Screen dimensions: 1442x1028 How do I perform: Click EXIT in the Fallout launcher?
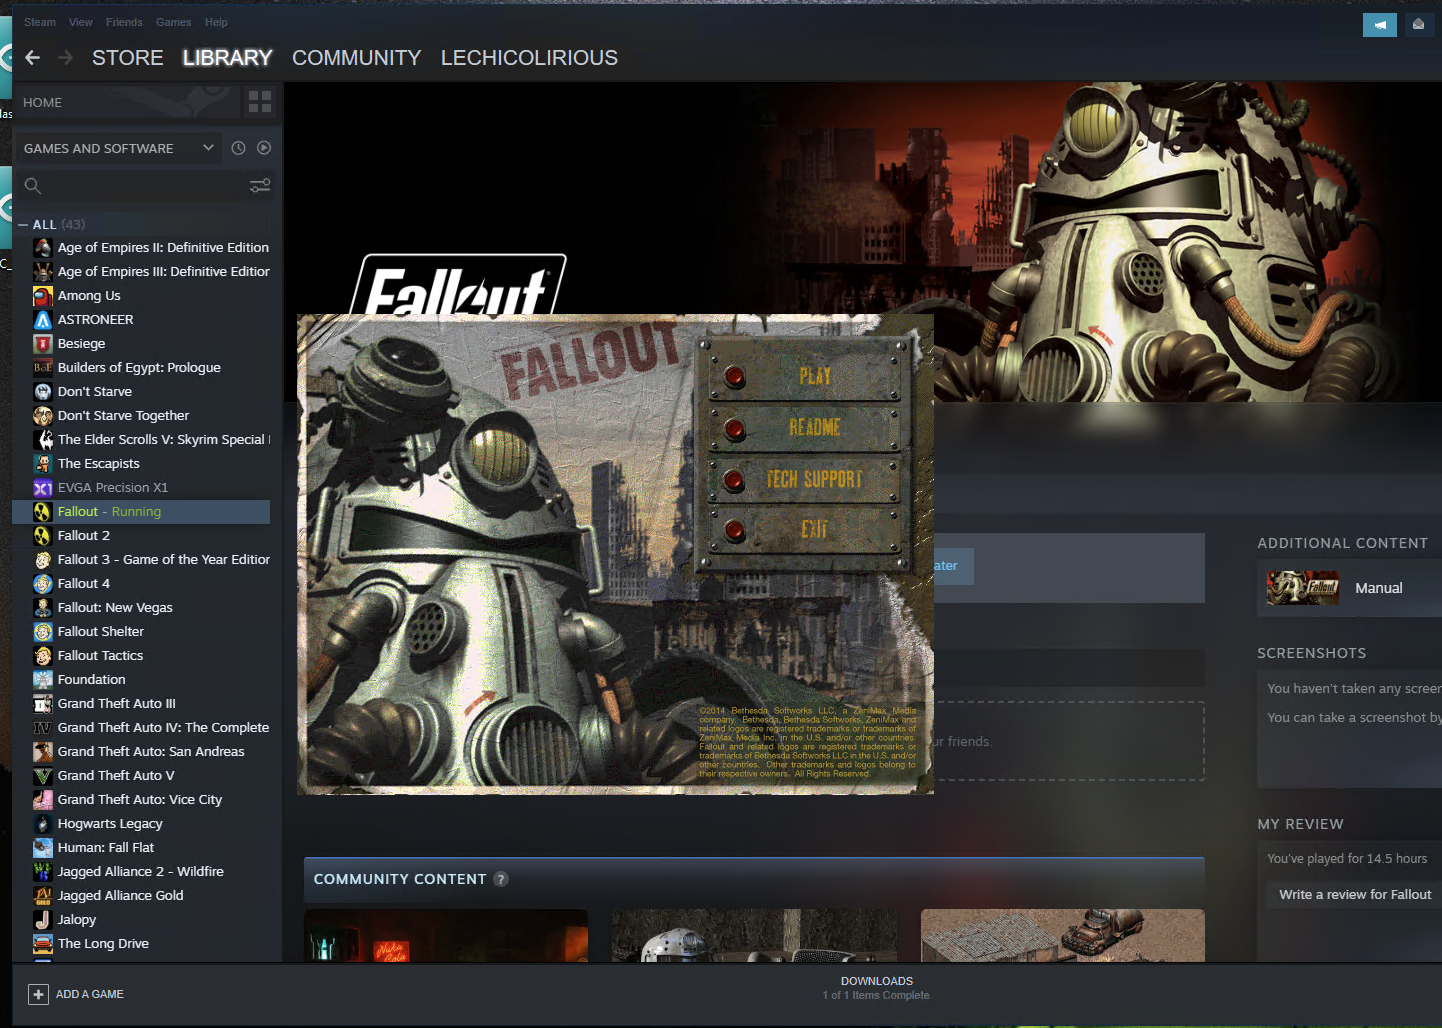click(x=806, y=530)
